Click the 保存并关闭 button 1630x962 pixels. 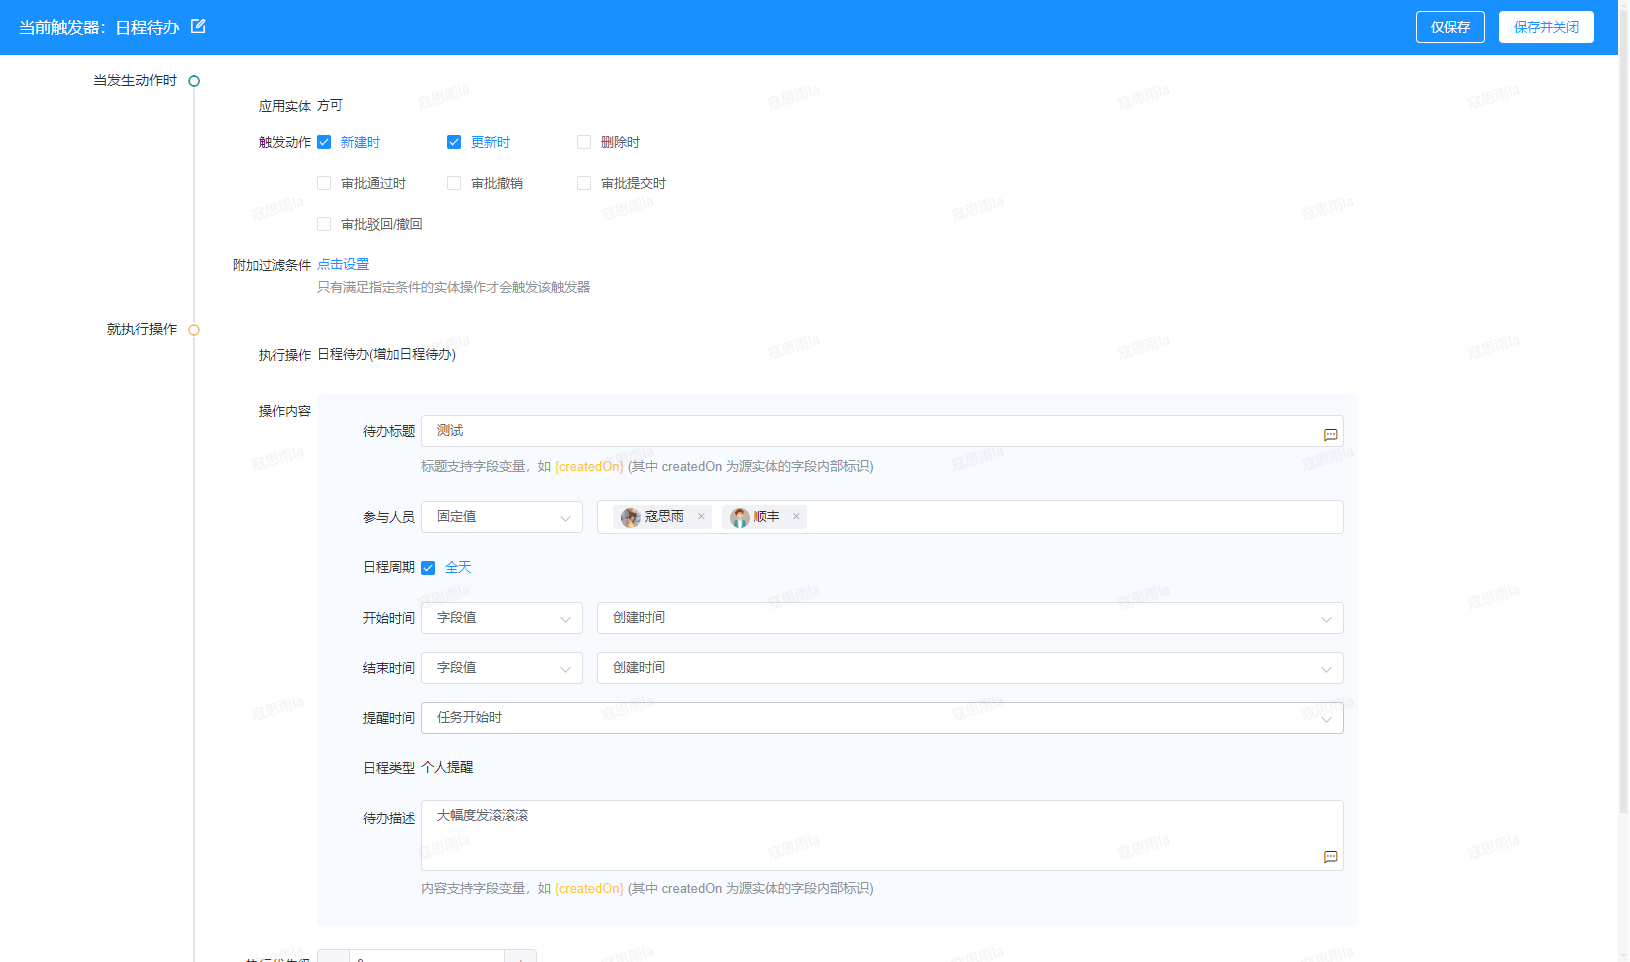(1546, 27)
